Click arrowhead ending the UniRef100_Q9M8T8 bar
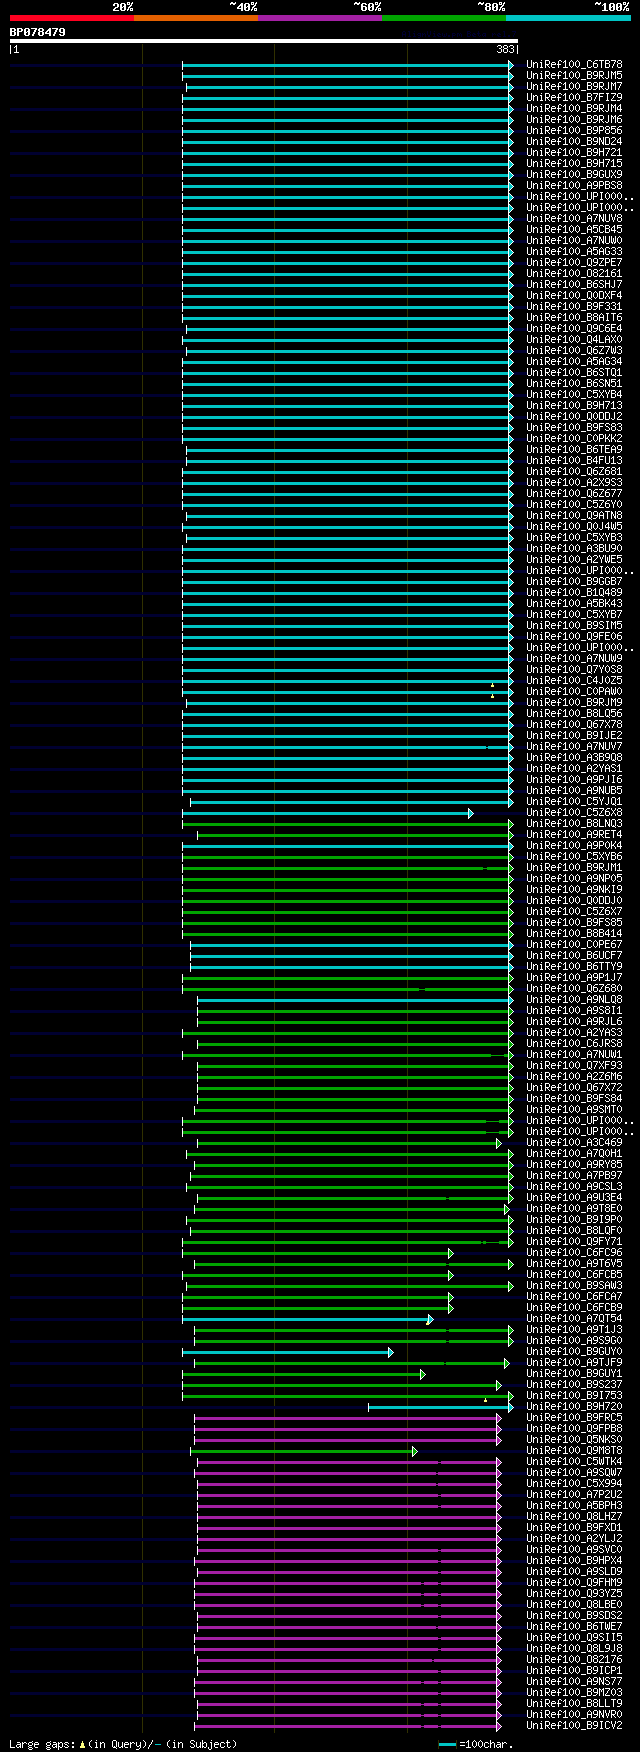640x1752 pixels. pos(414,1451)
